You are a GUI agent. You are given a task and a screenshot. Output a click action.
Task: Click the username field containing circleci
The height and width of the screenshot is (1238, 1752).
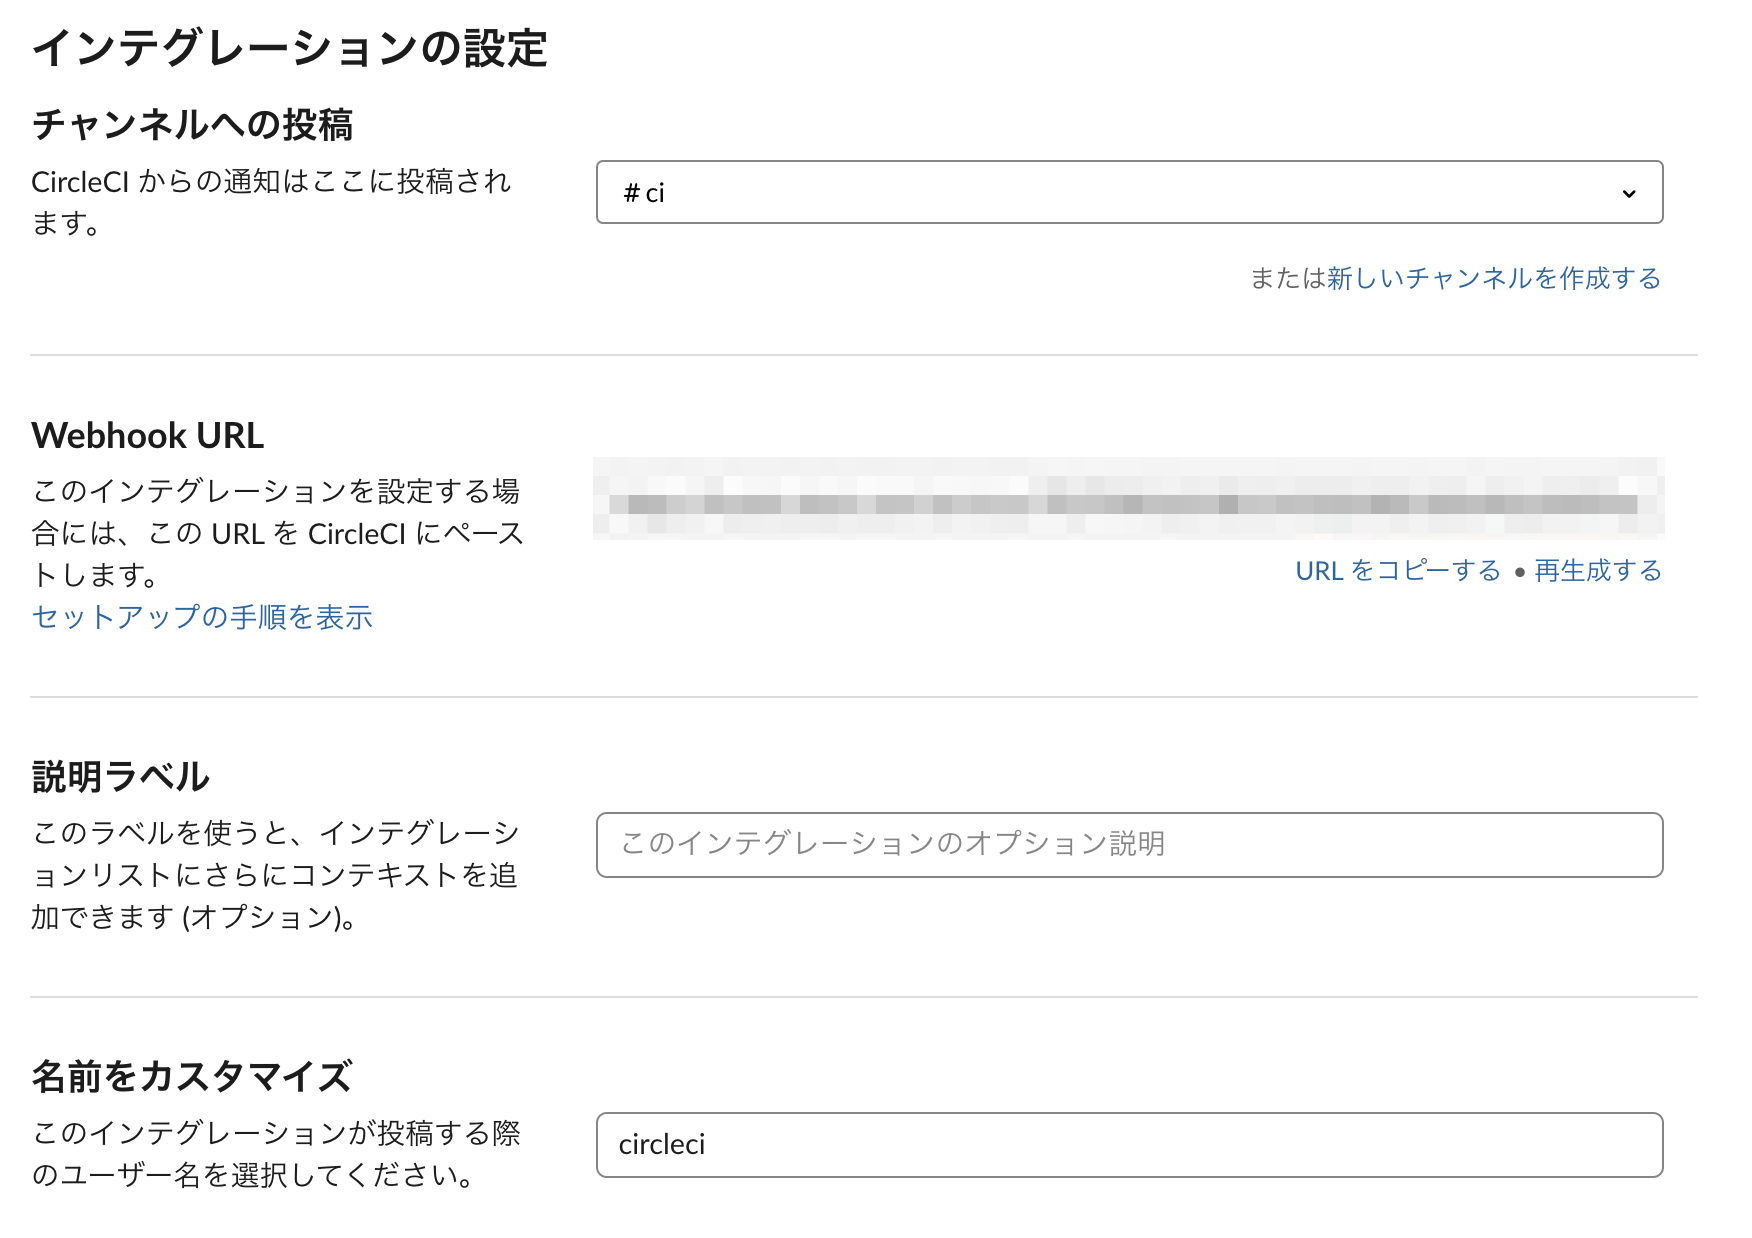(x=1128, y=1145)
